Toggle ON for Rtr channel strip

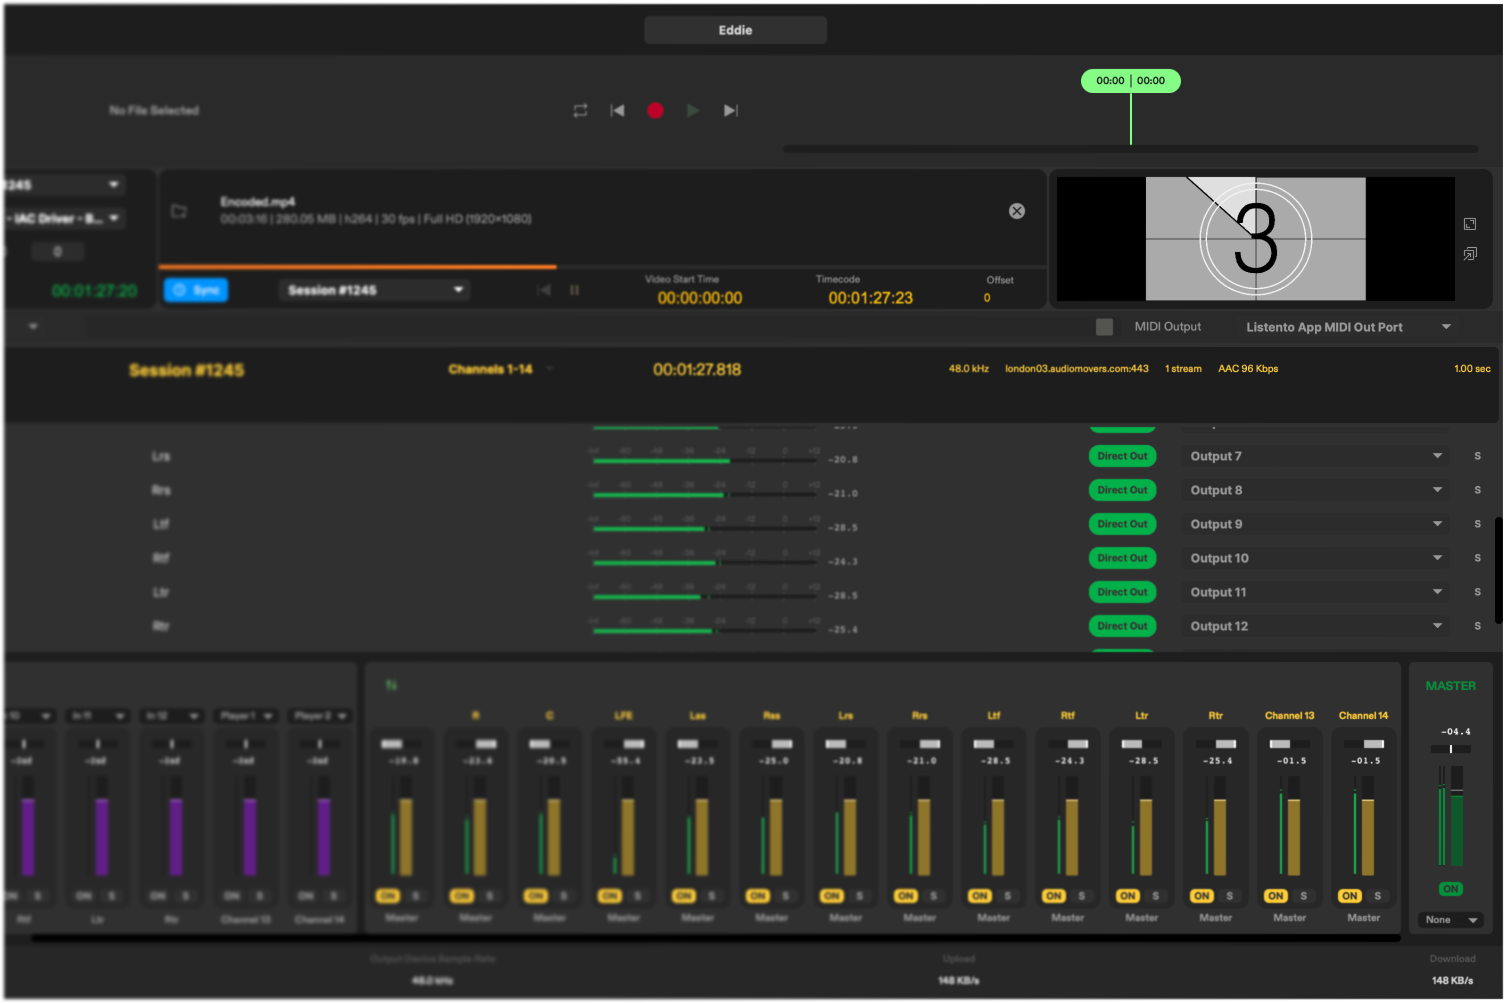[x=1202, y=896]
